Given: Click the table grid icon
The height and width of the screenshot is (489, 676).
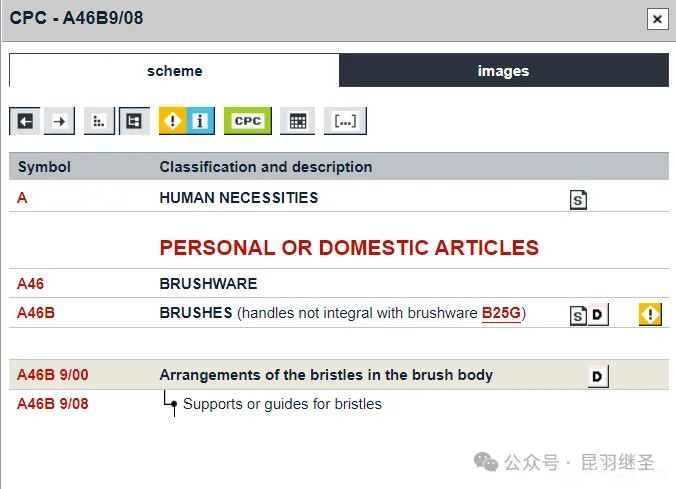Looking at the screenshot, I should point(297,121).
